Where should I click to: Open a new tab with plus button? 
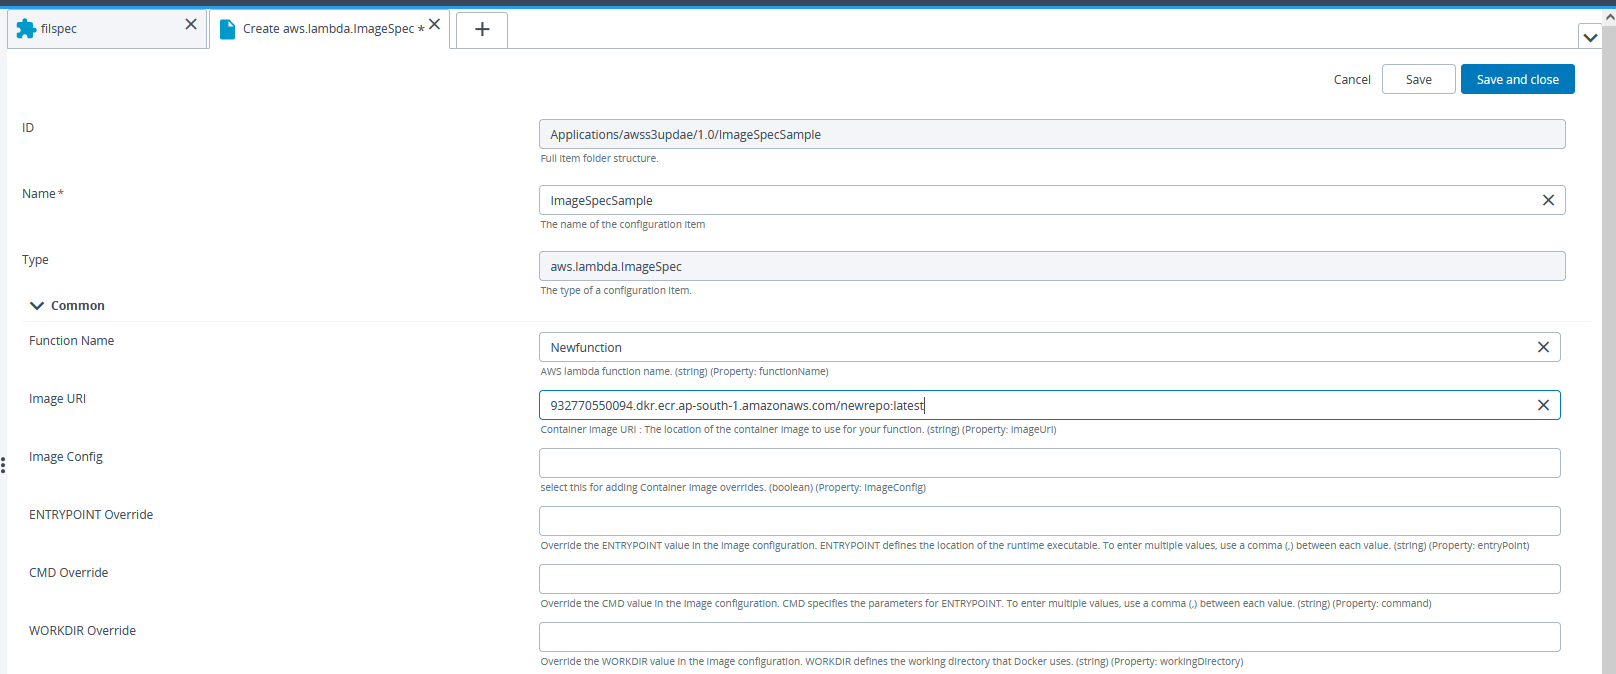click(x=482, y=29)
